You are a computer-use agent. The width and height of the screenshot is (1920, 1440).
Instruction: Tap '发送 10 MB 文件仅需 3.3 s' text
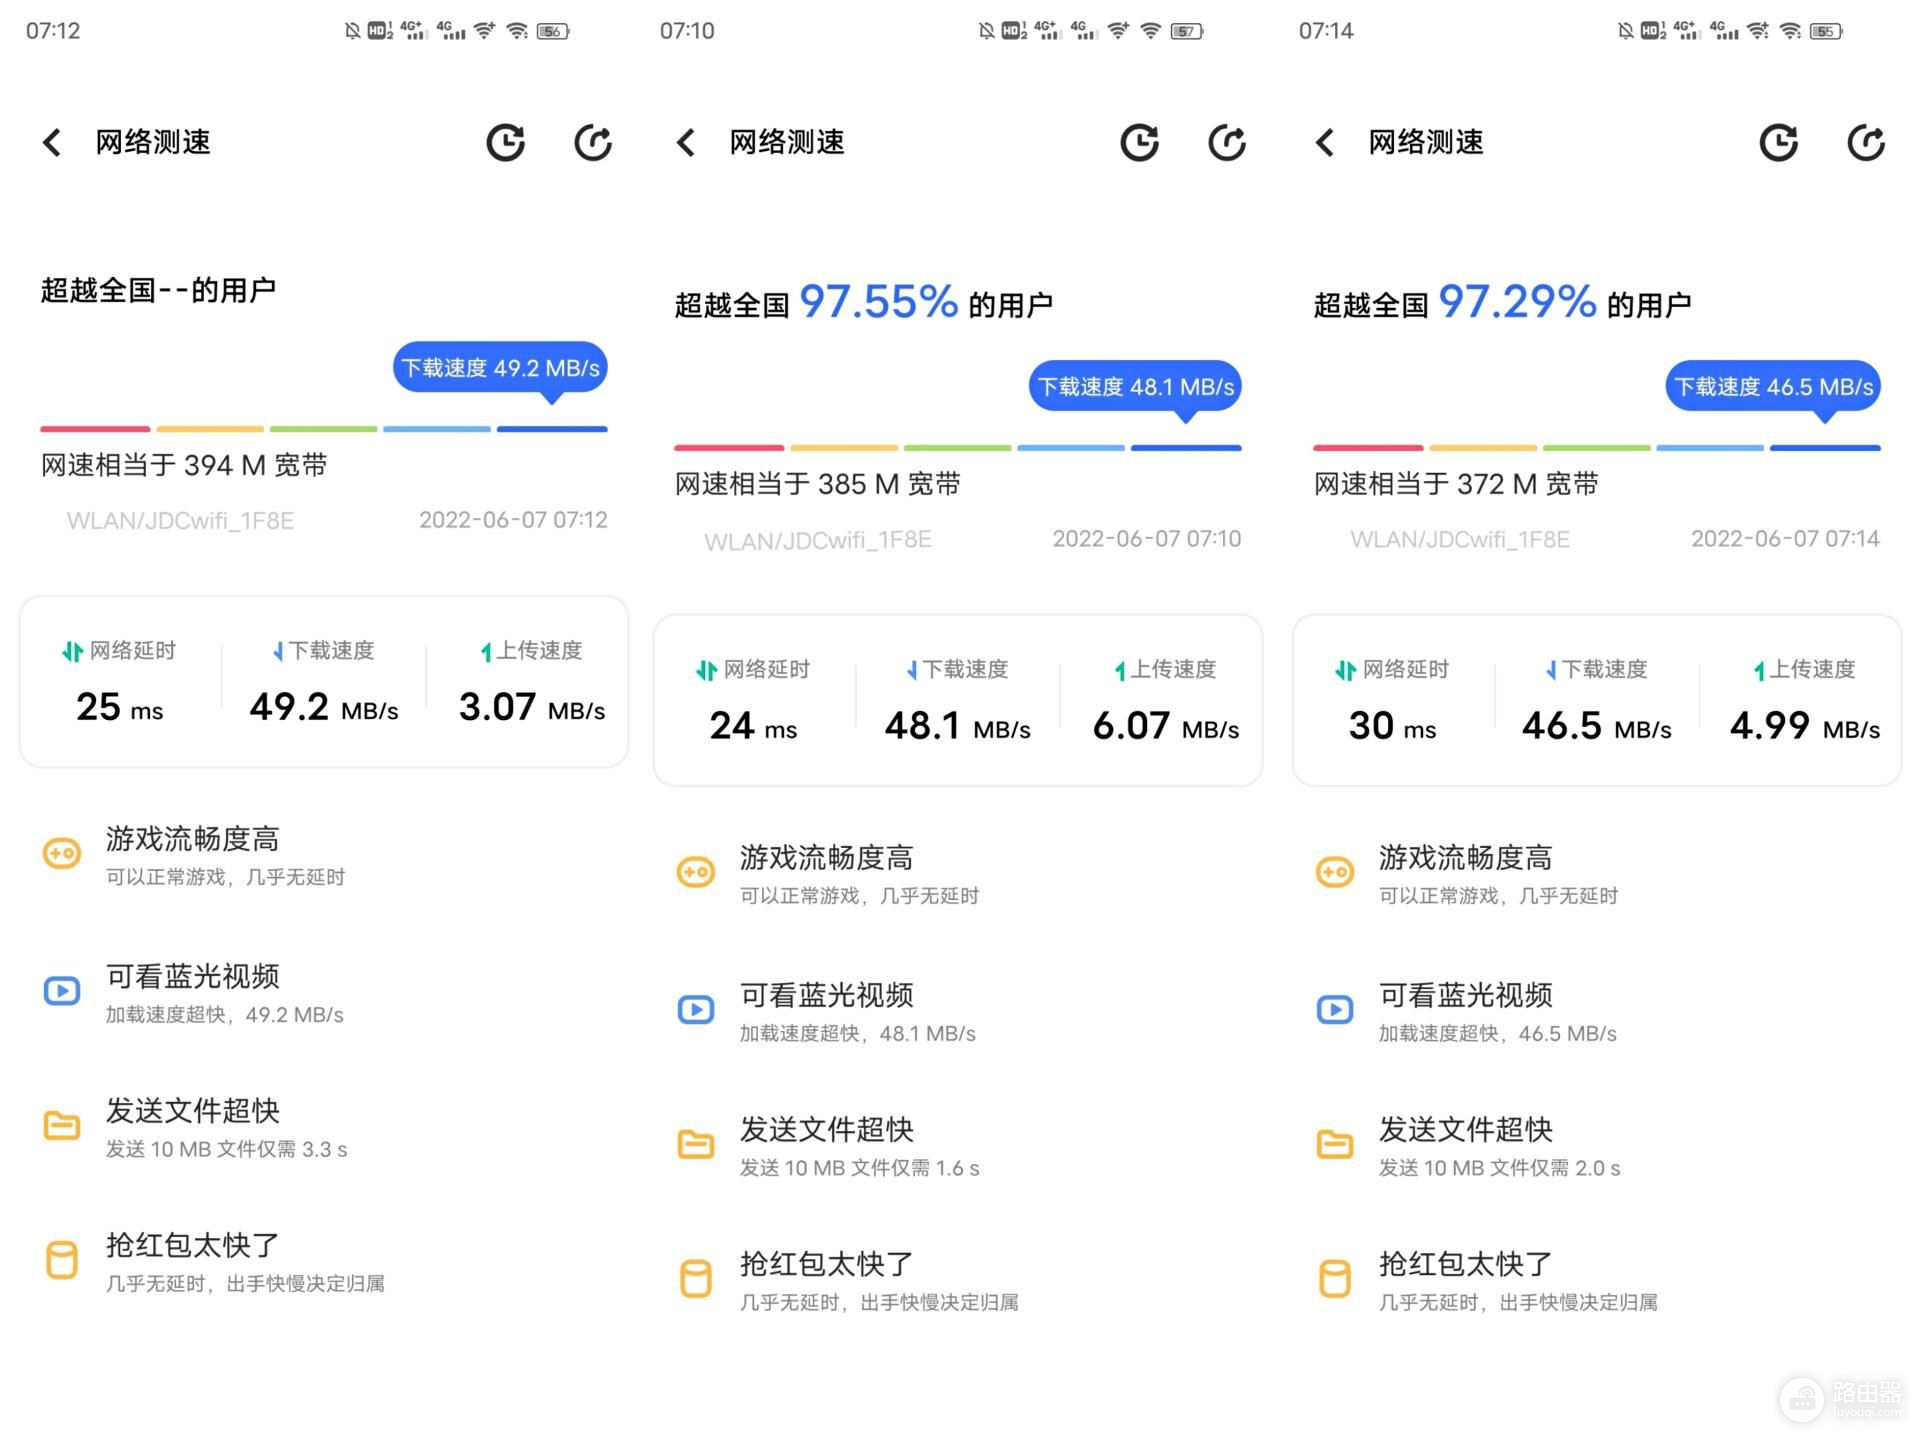tap(227, 1150)
